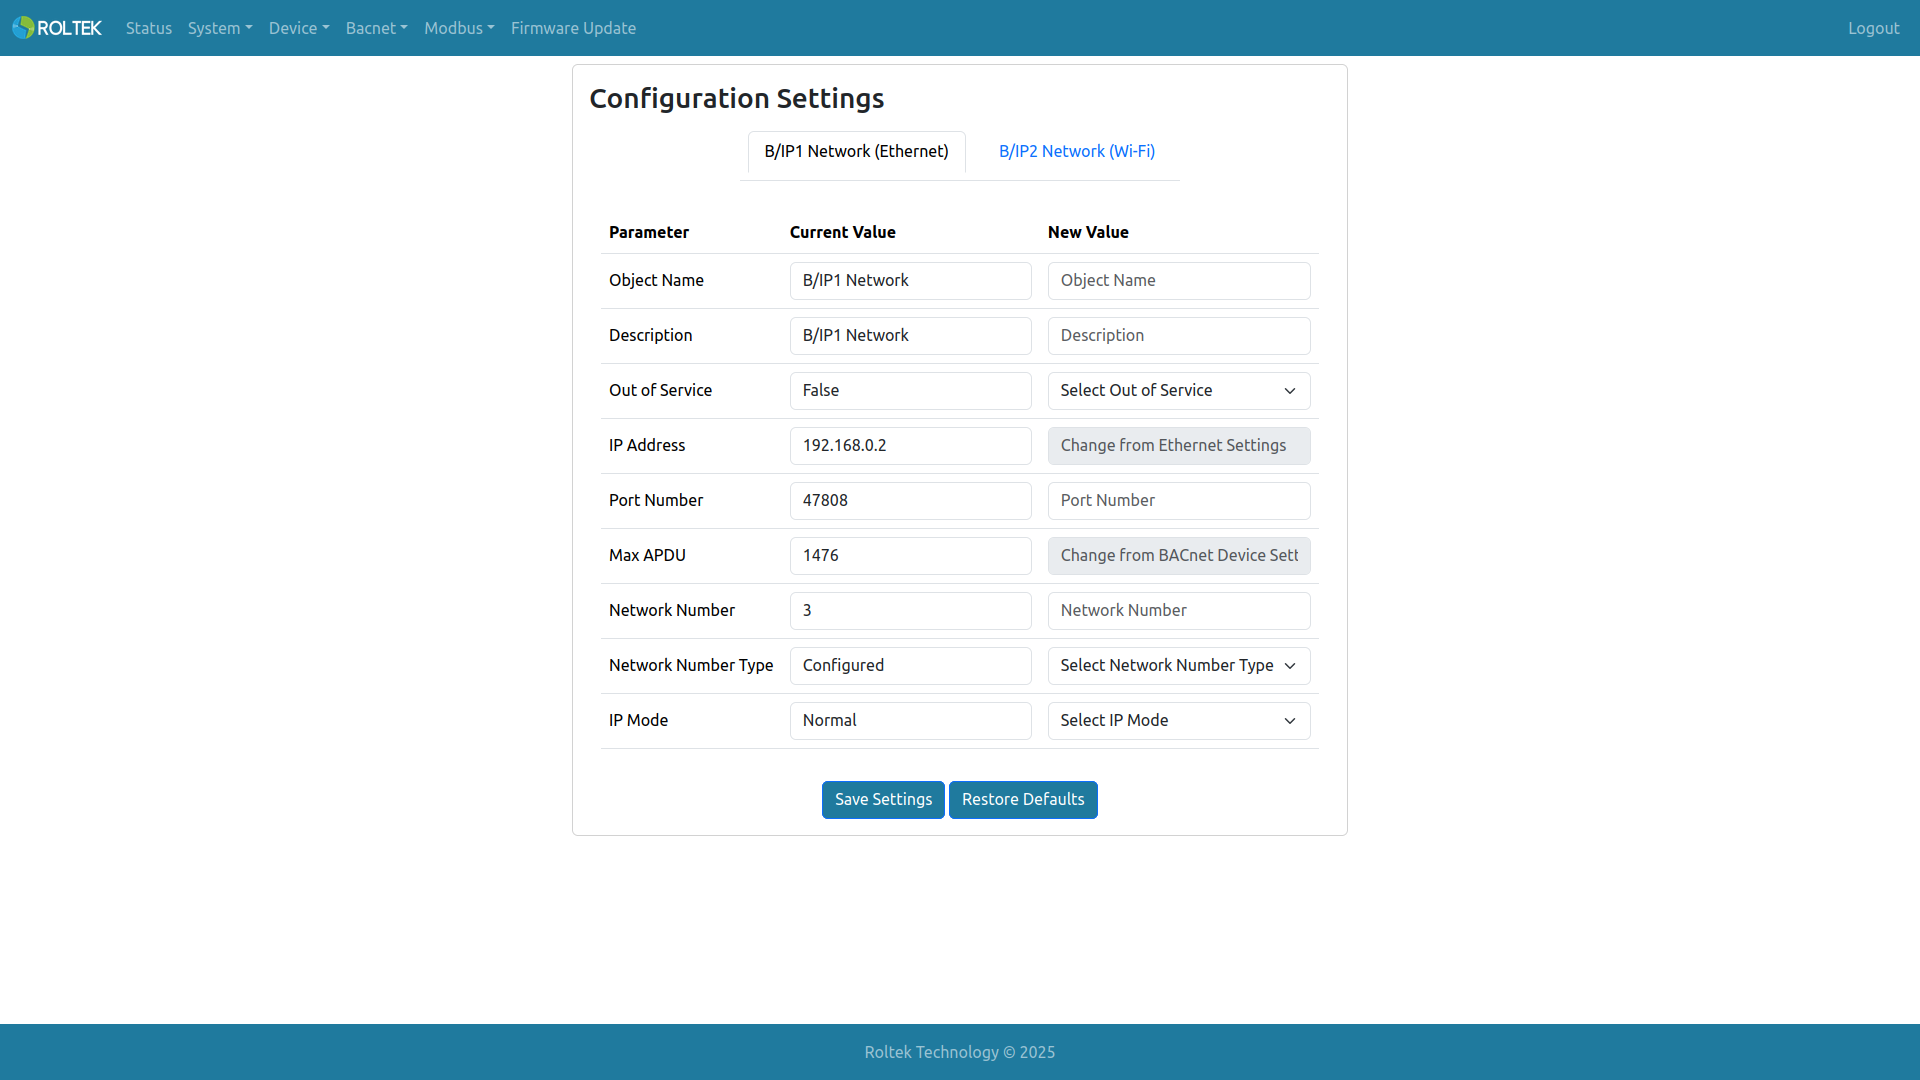Focus the new Description input
The height and width of the screenshot is (1080, 1920).
[1179, 336]
